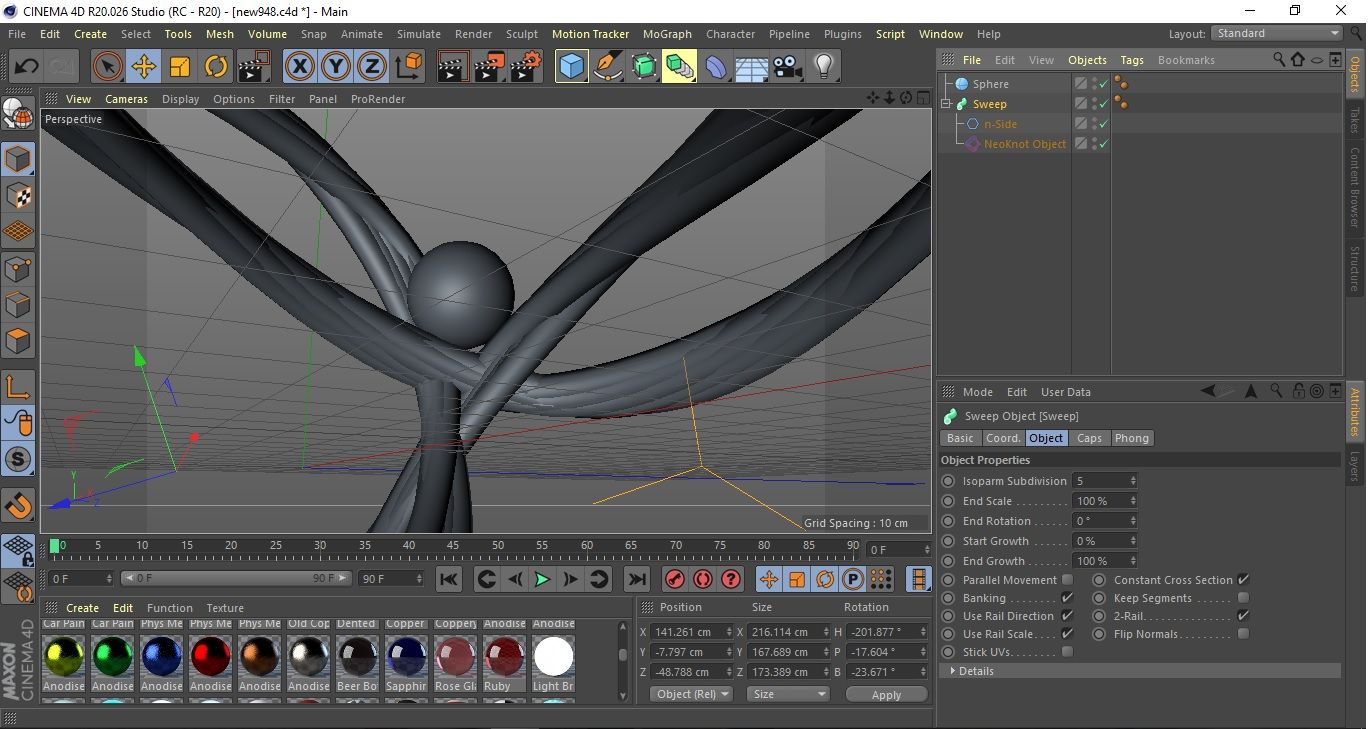
Task: Toggle 2-Rail checkbox
Action: coord(1243,616)
